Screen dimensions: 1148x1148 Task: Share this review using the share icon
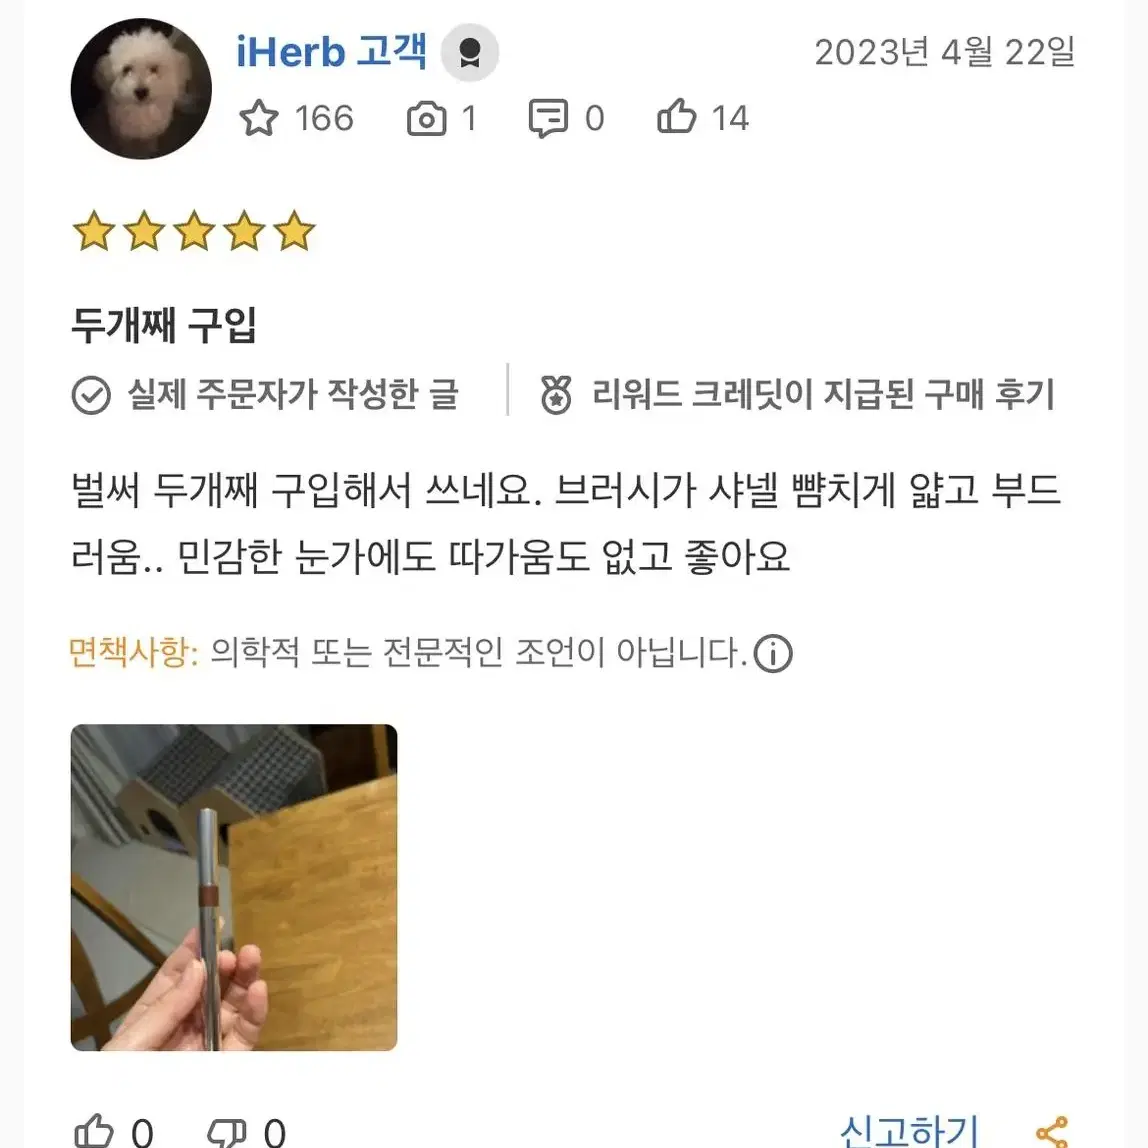pos(1052,1132)
